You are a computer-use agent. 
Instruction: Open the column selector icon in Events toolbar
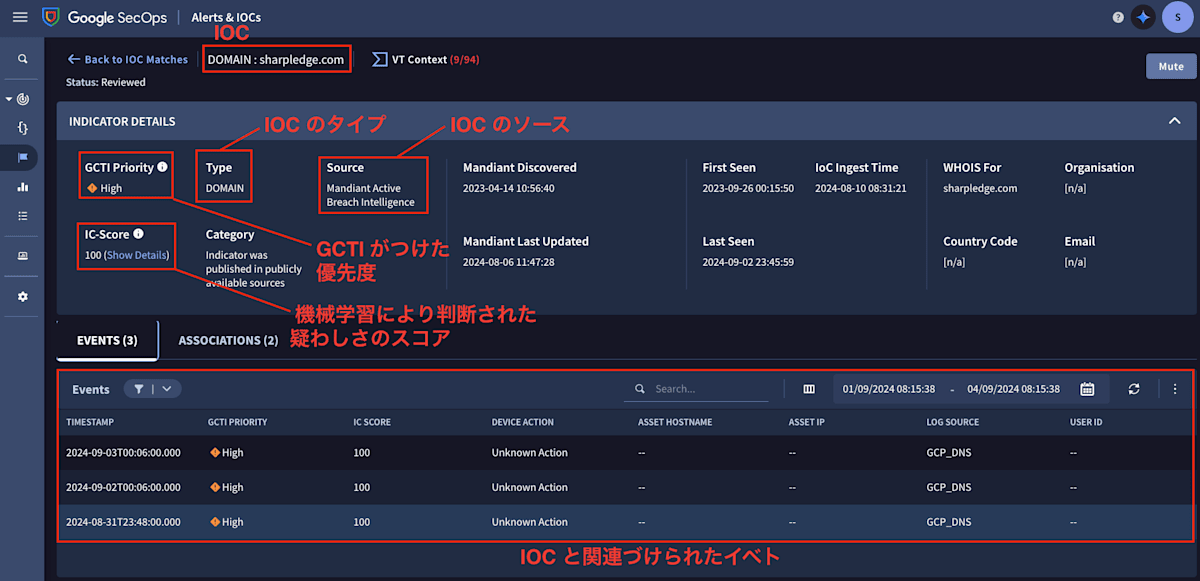click(809, 389)
